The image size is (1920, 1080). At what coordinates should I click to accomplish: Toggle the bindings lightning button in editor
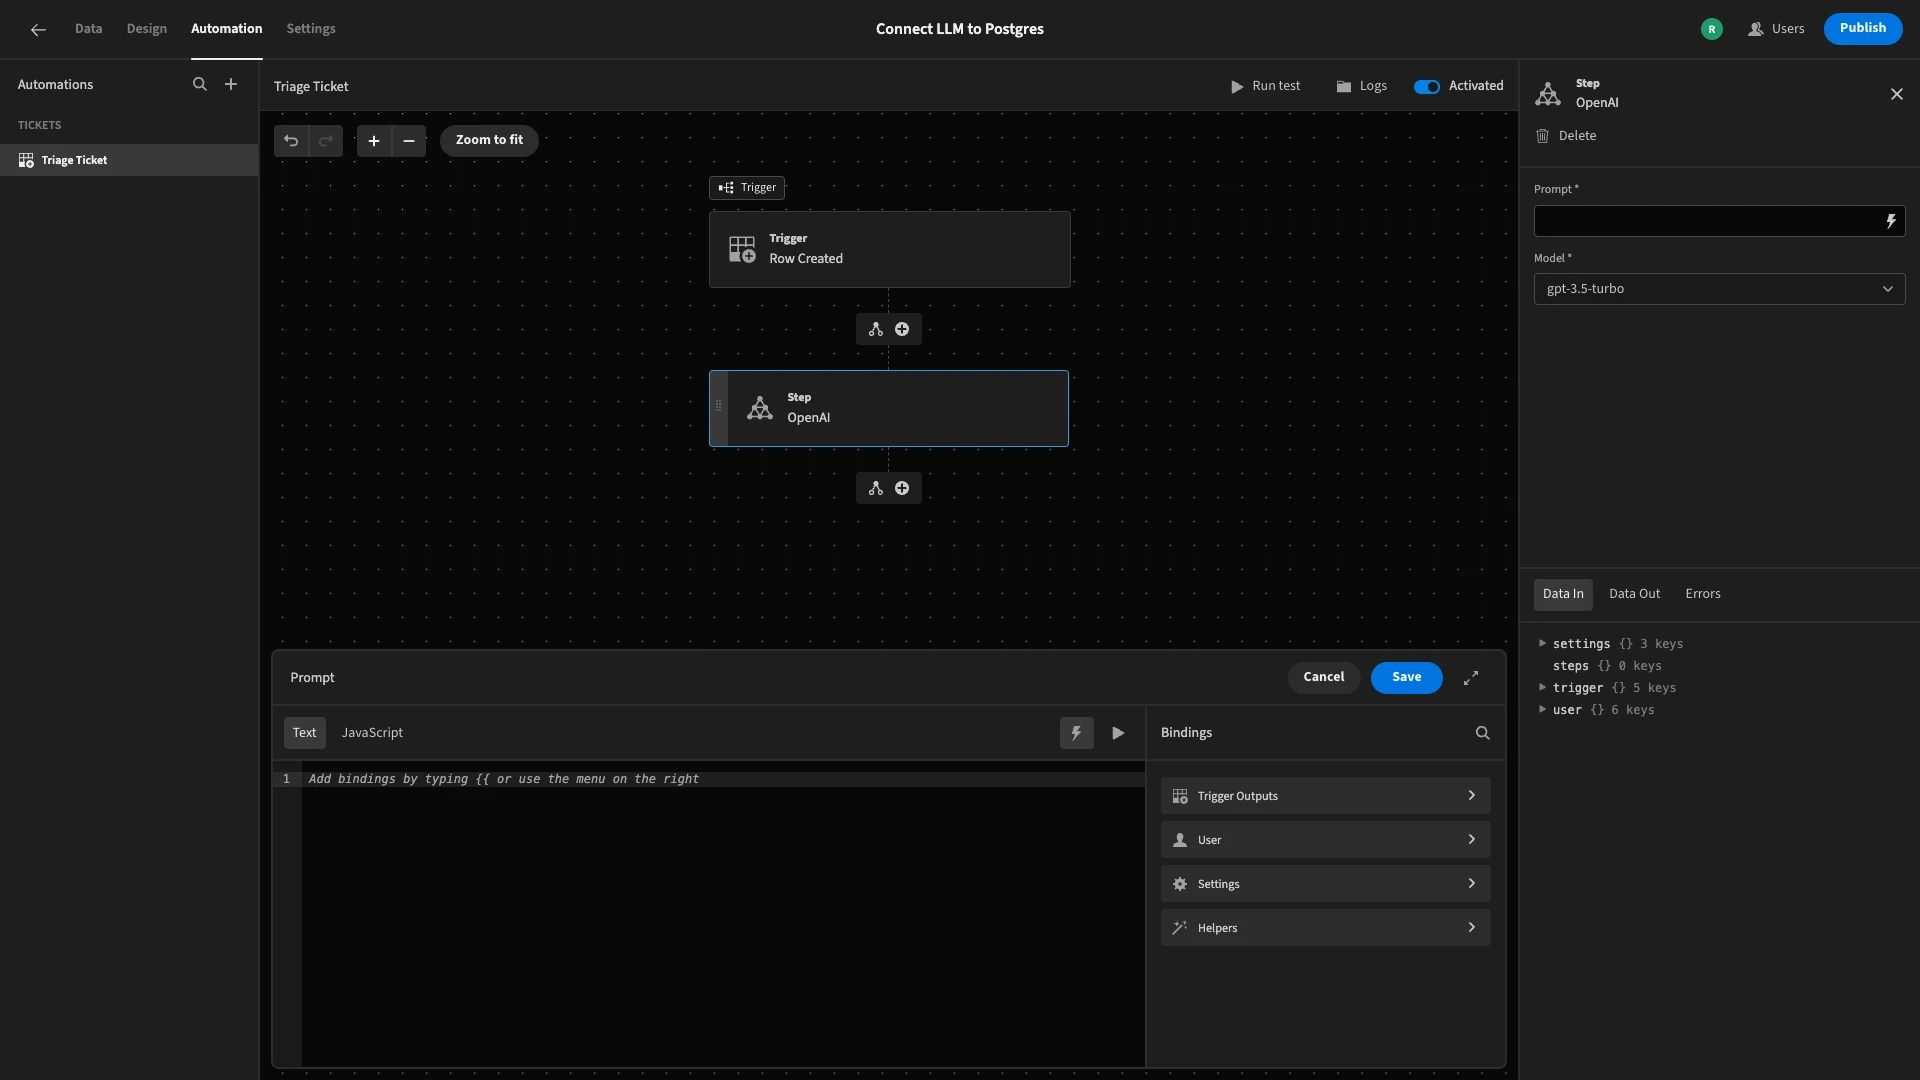pyautogui.click(x=1077, y=733)
